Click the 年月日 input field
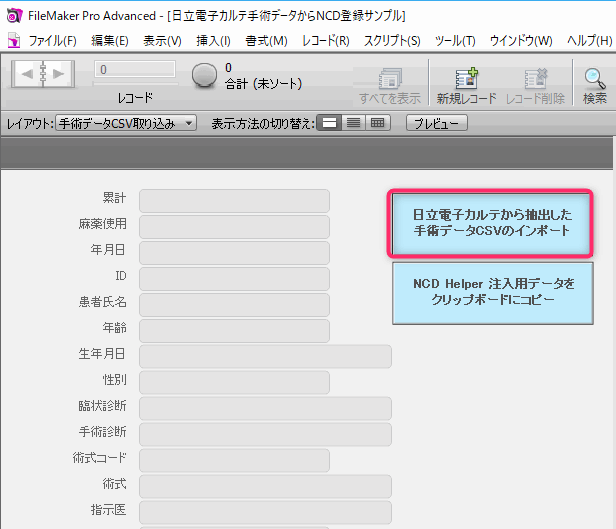Screen dimensions: 616x529 [x=235, y=253]
